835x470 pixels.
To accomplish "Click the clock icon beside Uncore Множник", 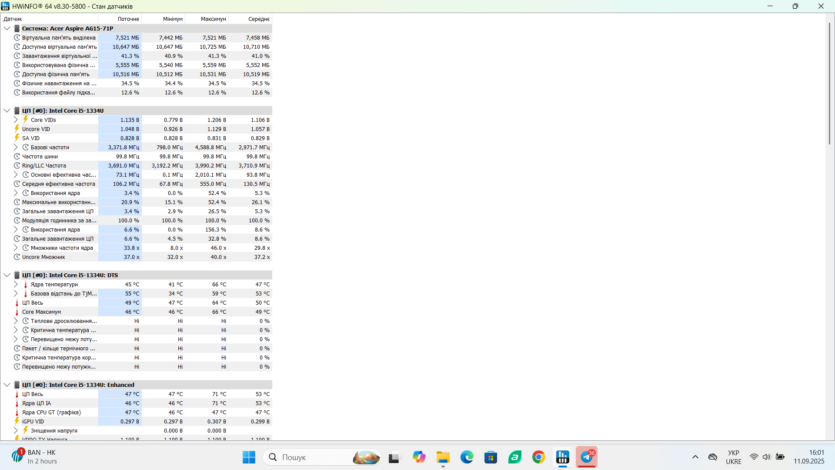I will click(17, 257).
